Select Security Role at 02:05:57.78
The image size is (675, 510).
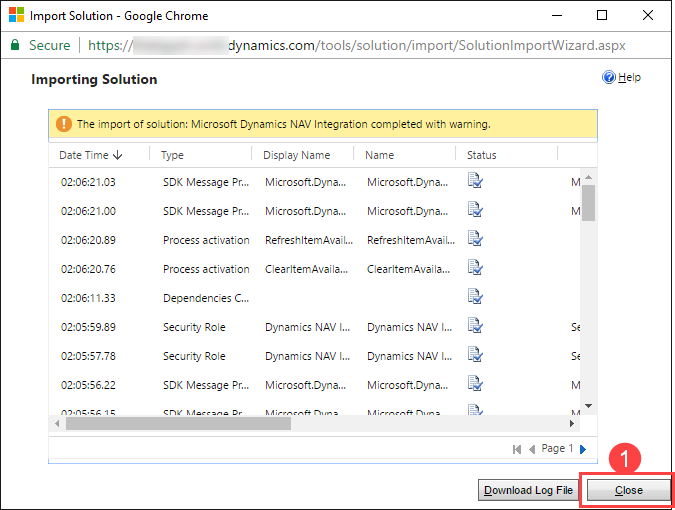(x=194, y=356)
